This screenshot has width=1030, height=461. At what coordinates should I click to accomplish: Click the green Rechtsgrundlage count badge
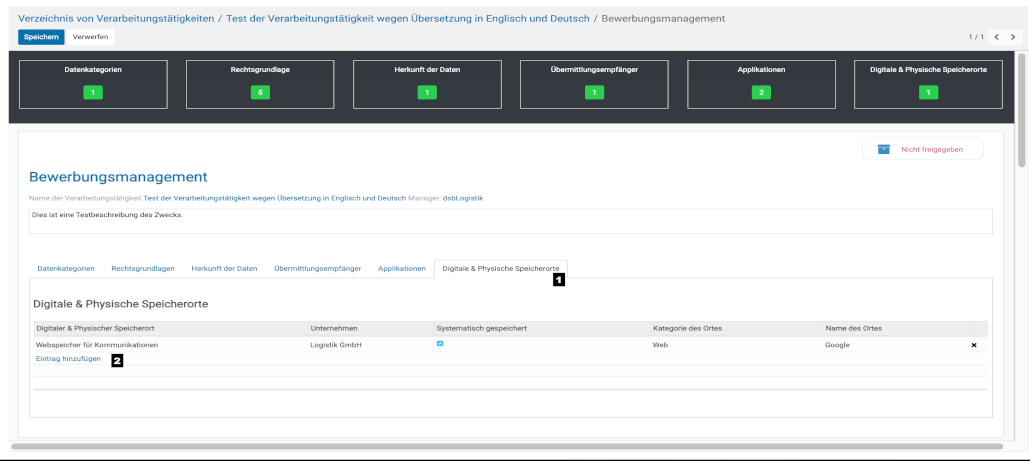tap(260, 93)
